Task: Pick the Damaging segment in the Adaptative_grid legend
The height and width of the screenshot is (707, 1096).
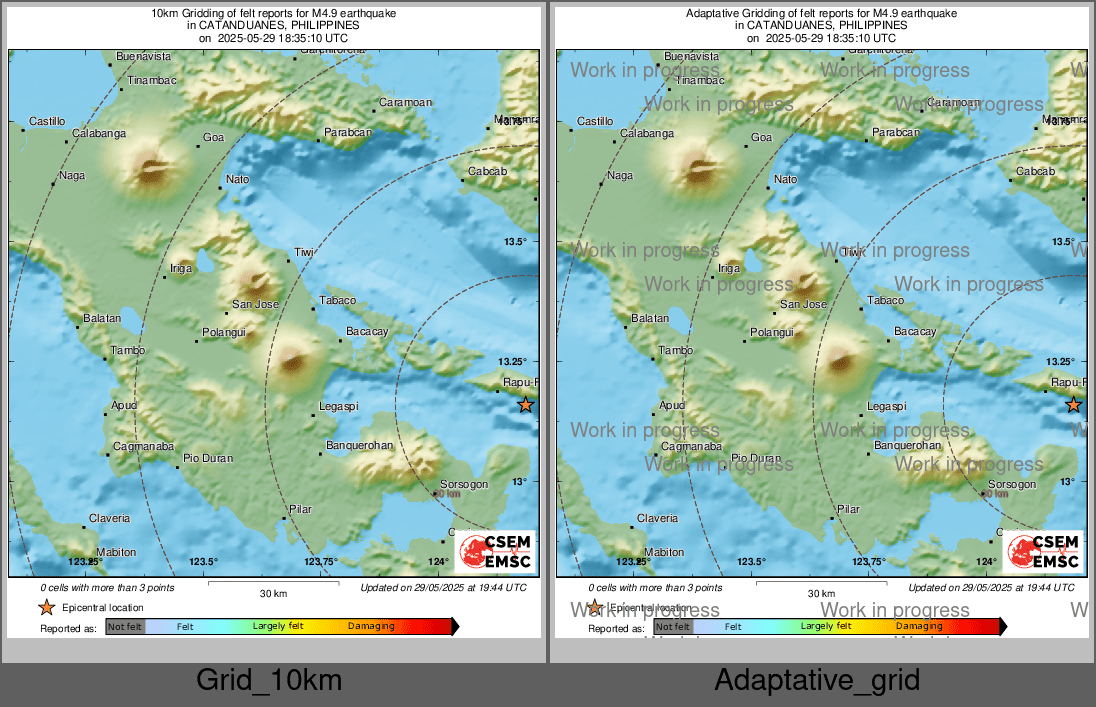Action: [919, 627]
